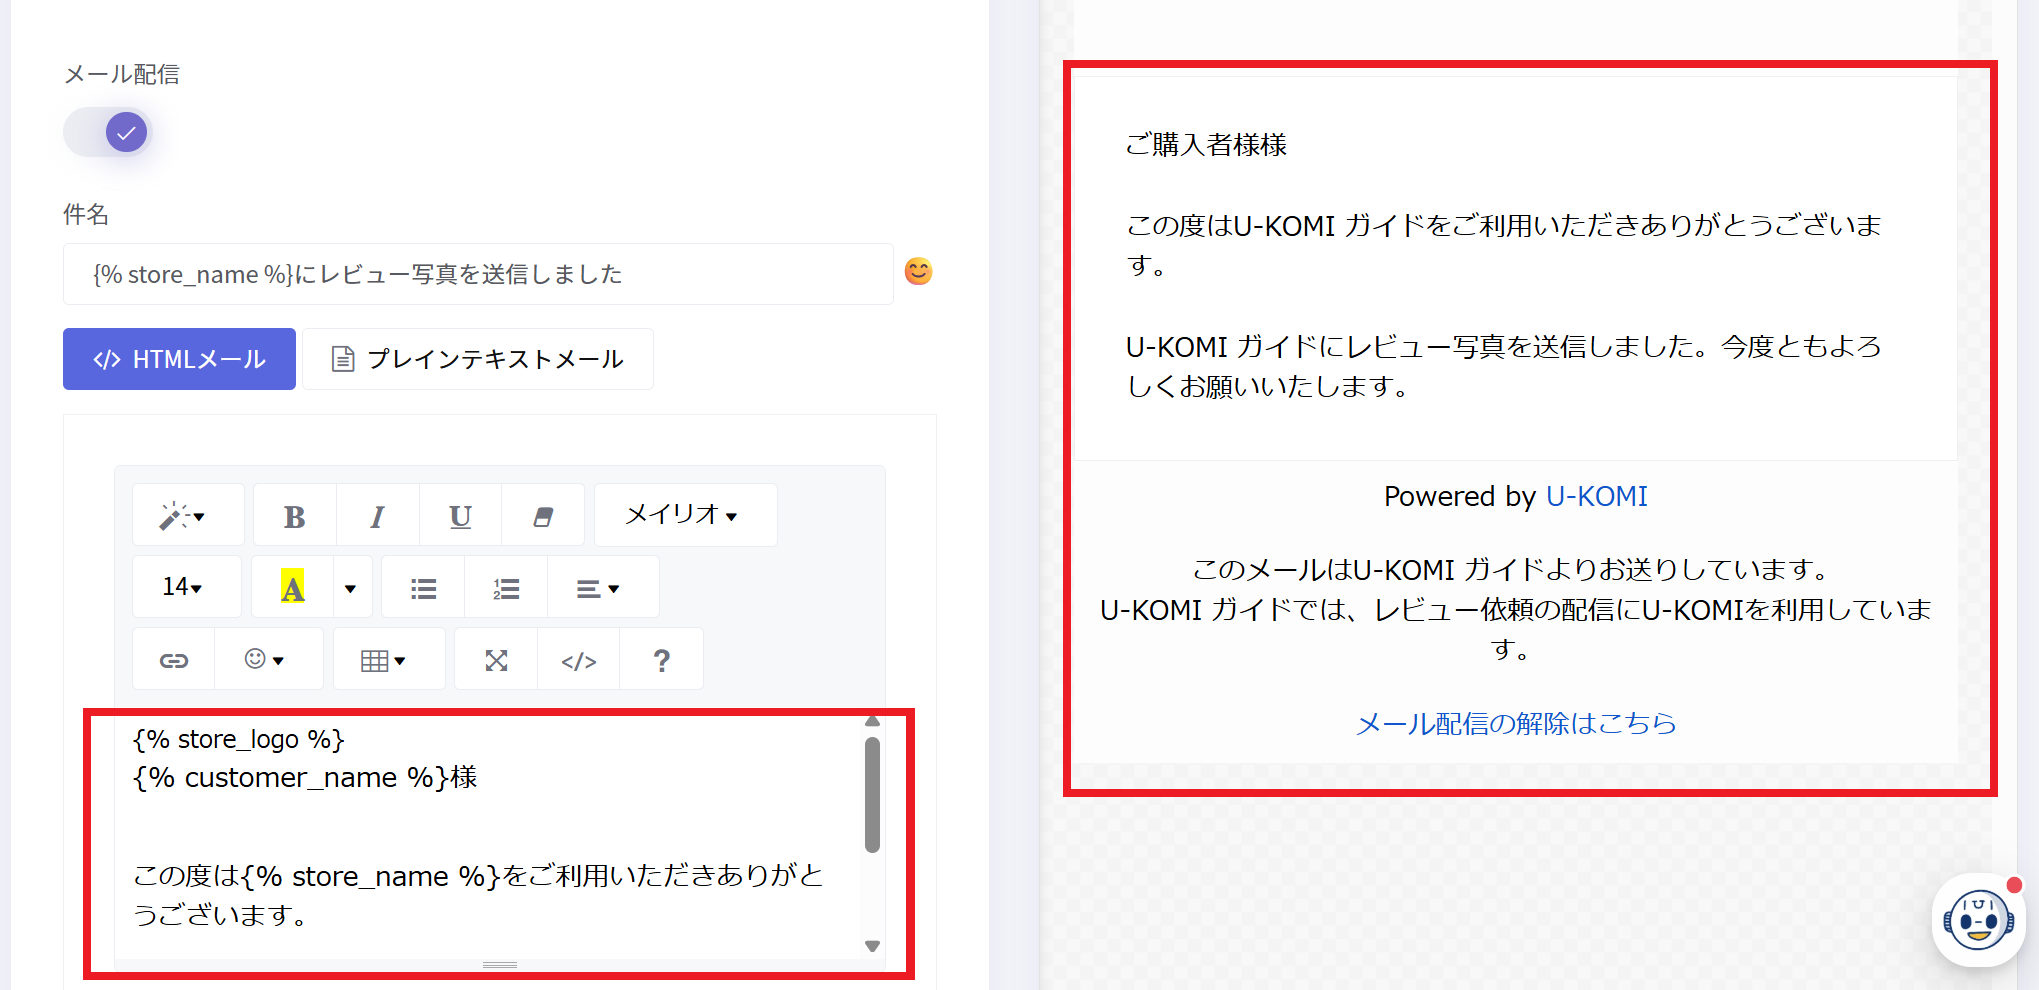
Task: Apply the yellow highlight text color
Action: pos(292,587)
